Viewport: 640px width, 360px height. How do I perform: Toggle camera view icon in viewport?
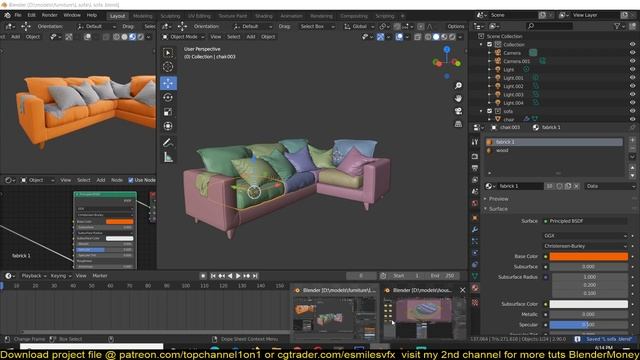point(458,111)
